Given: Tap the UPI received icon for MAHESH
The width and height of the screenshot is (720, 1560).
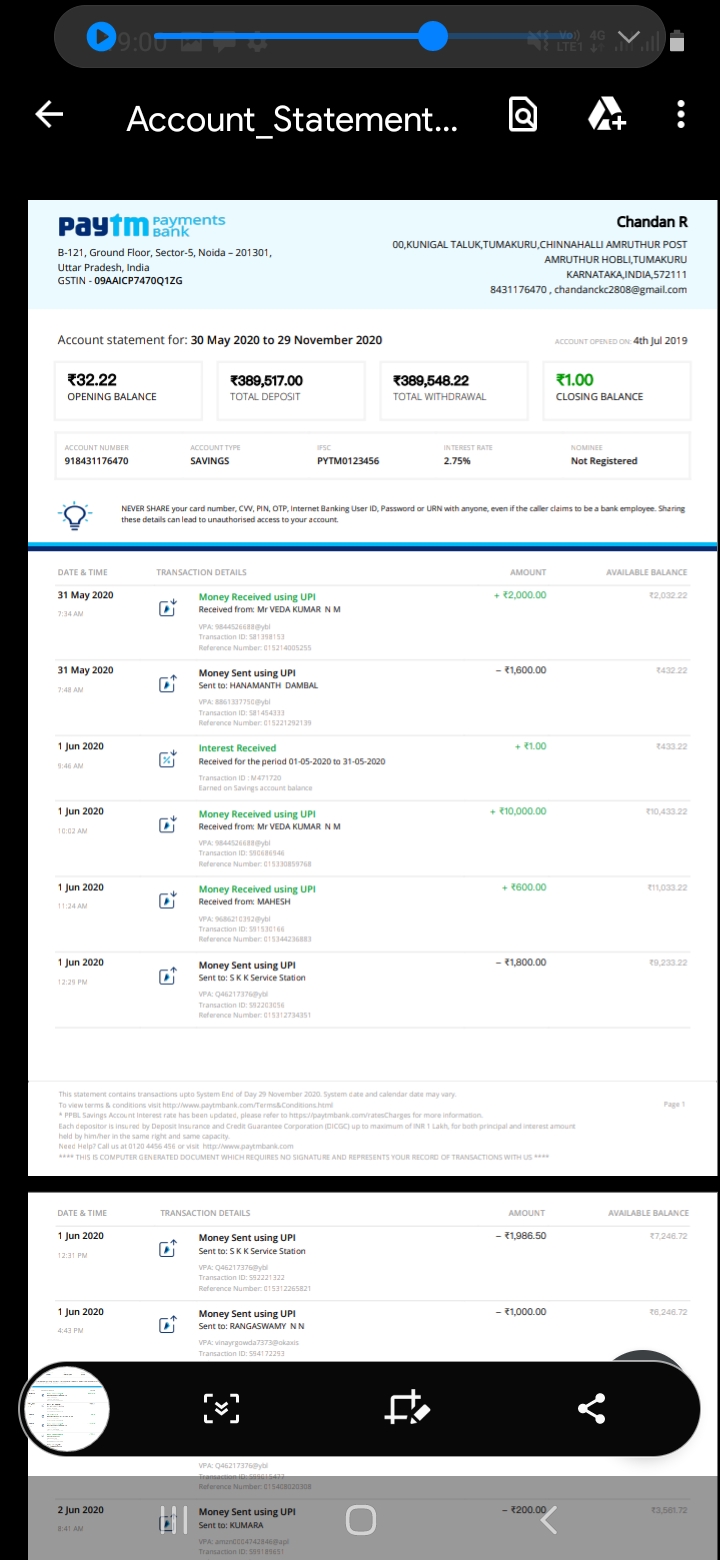Looking at the screenshot, I should coord(168,900).
